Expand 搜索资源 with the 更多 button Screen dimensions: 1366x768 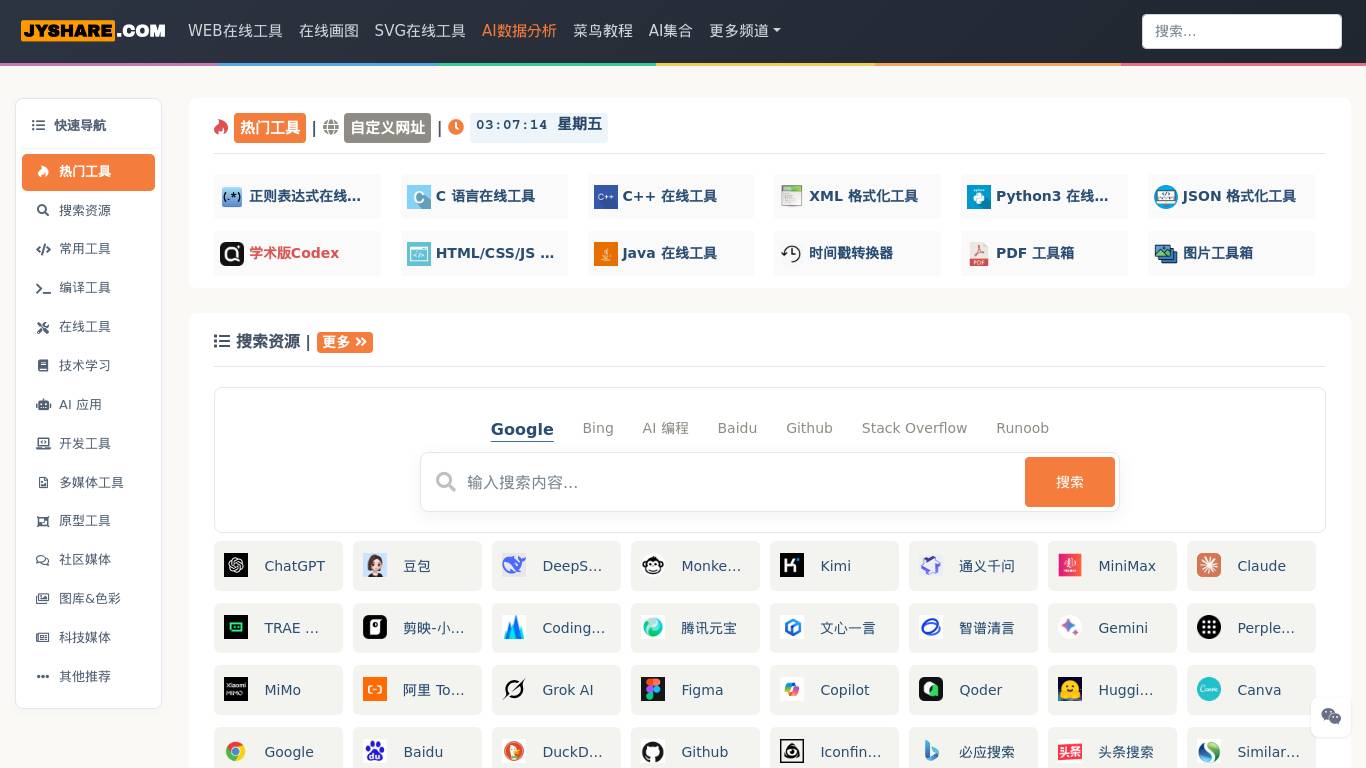(345, 342)
